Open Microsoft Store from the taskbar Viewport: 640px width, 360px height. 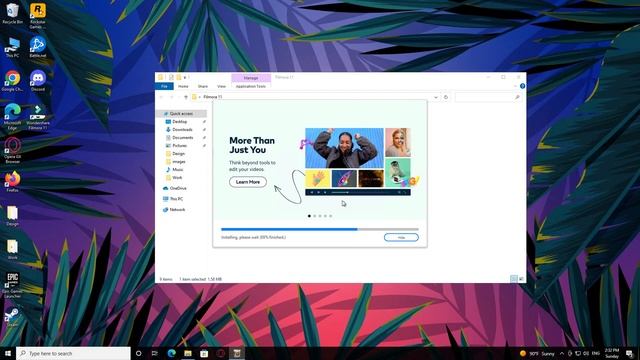[204, 353]
